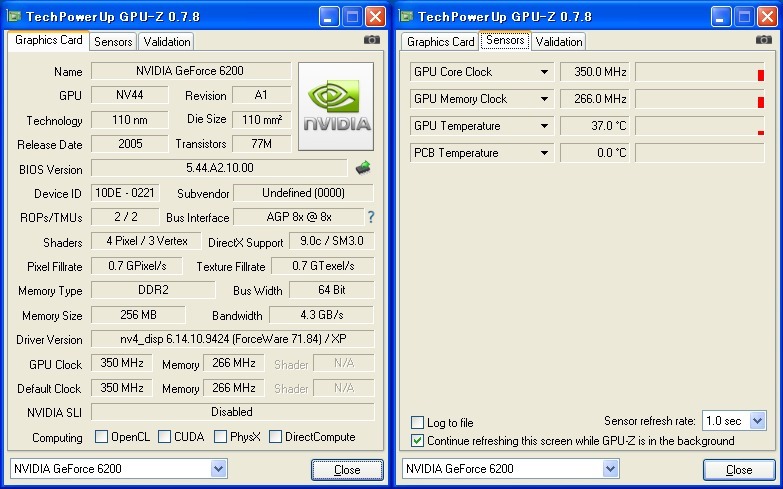
Task: Click the Bus Width value 64 Bit
Action: point(332,290)
